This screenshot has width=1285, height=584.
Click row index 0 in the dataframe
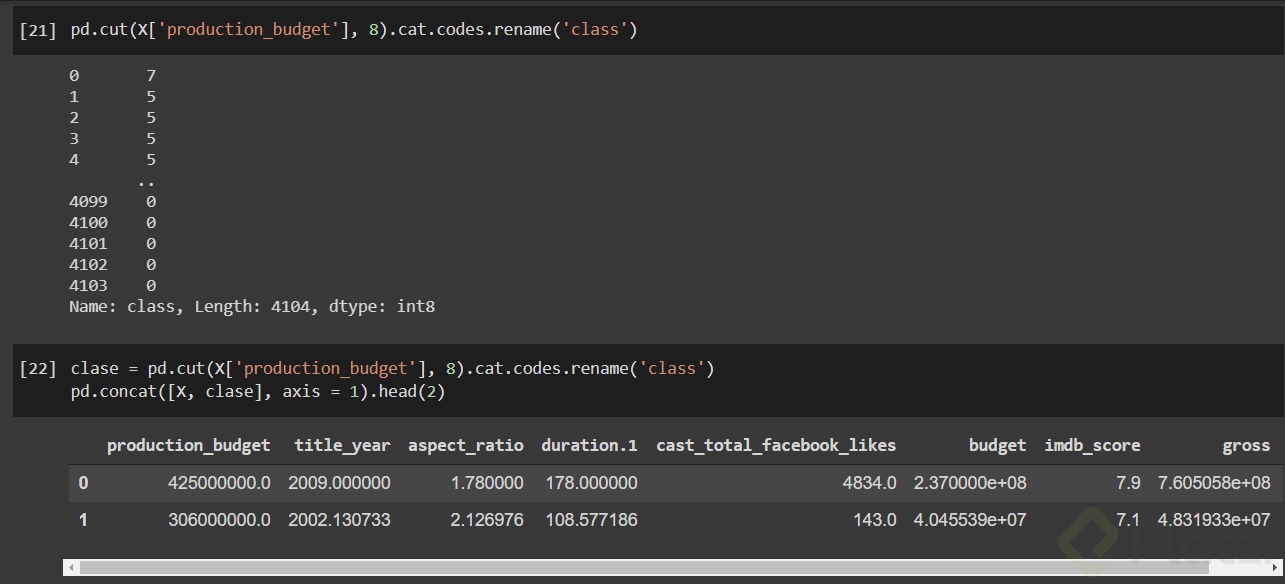coord(83,483)
